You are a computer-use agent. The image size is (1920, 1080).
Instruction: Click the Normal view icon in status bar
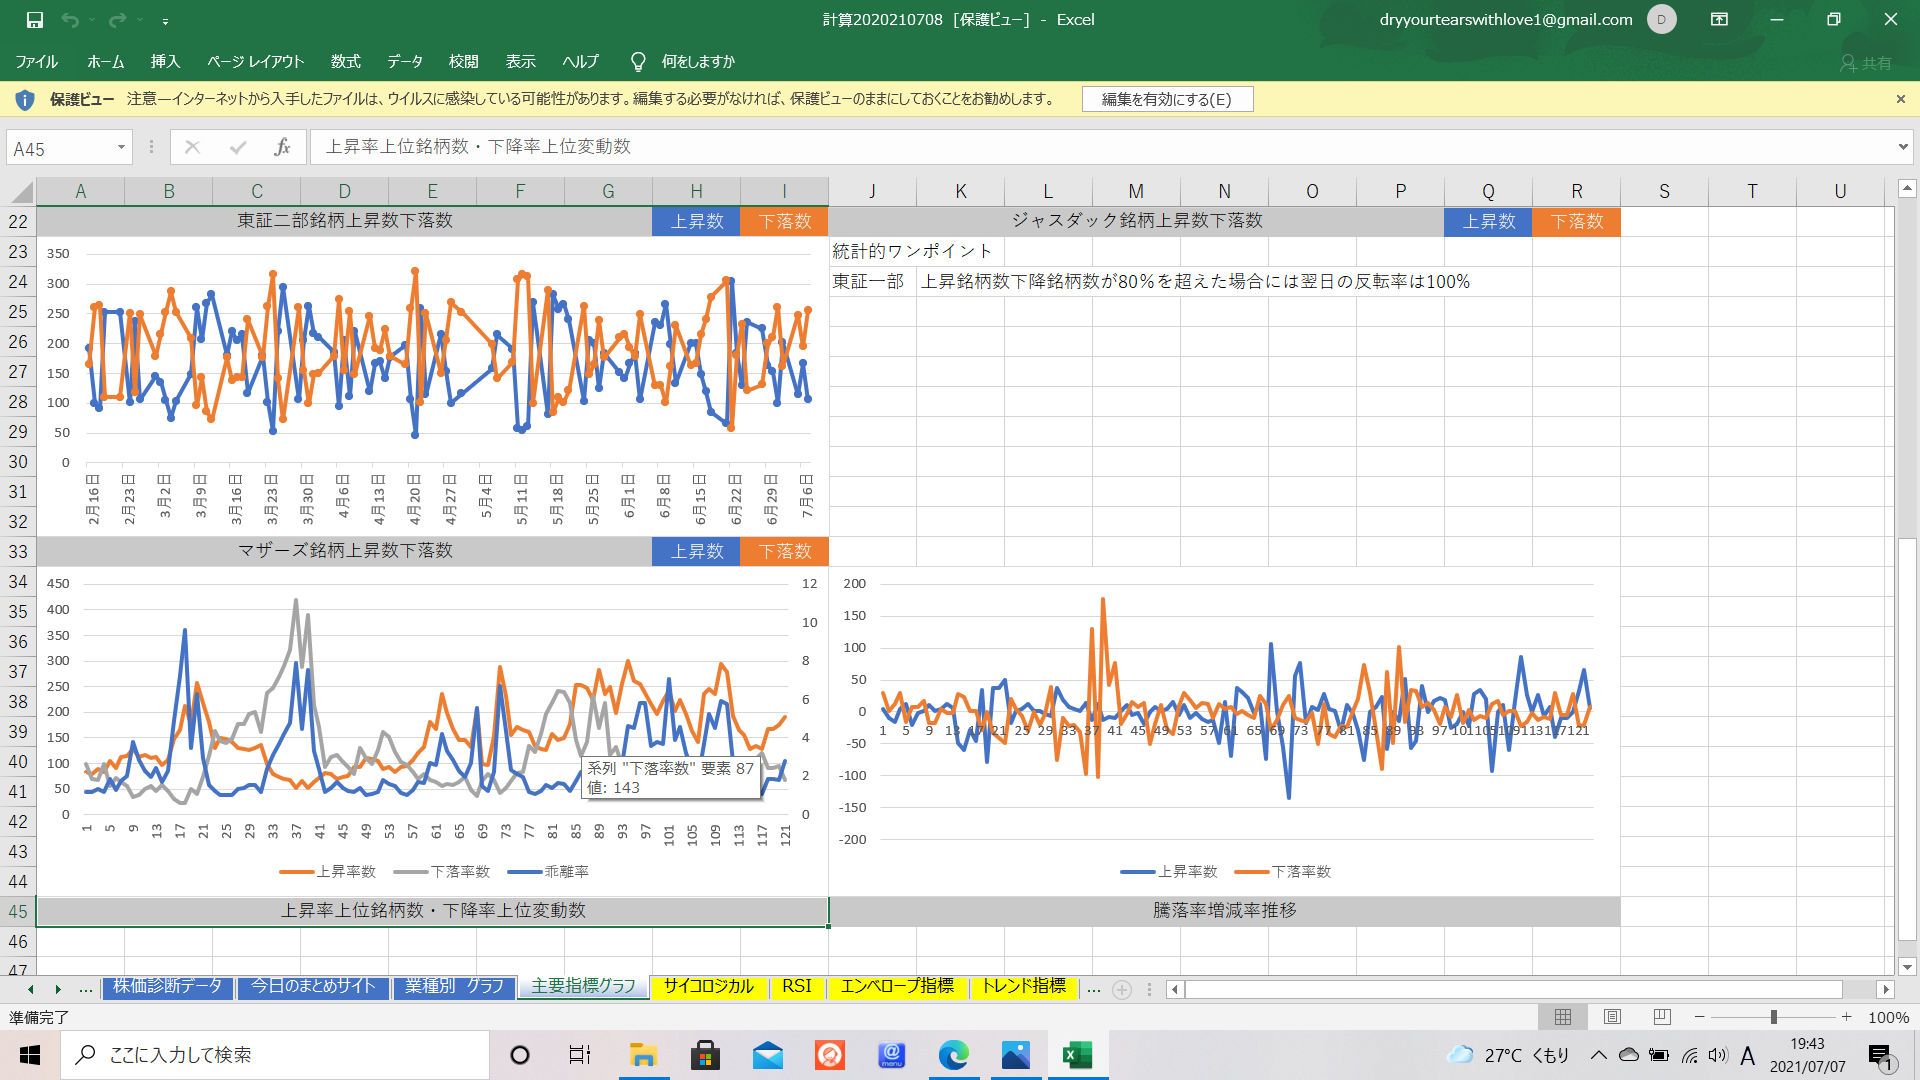point(1563,1017)
